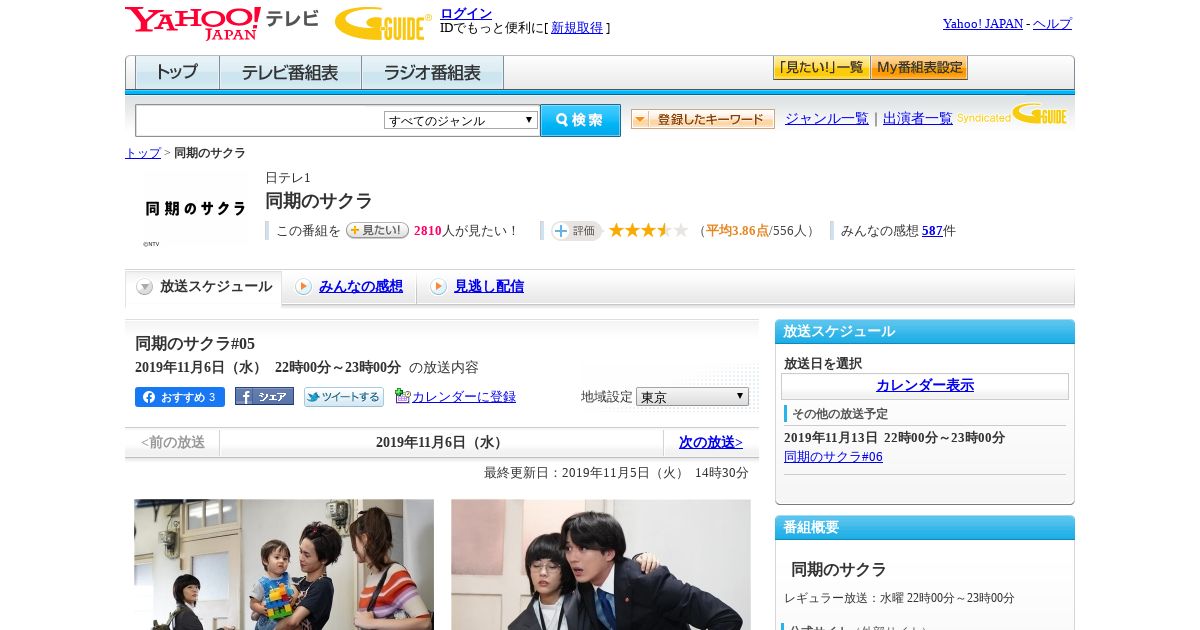Focus the program search input field

pos(260,120)
